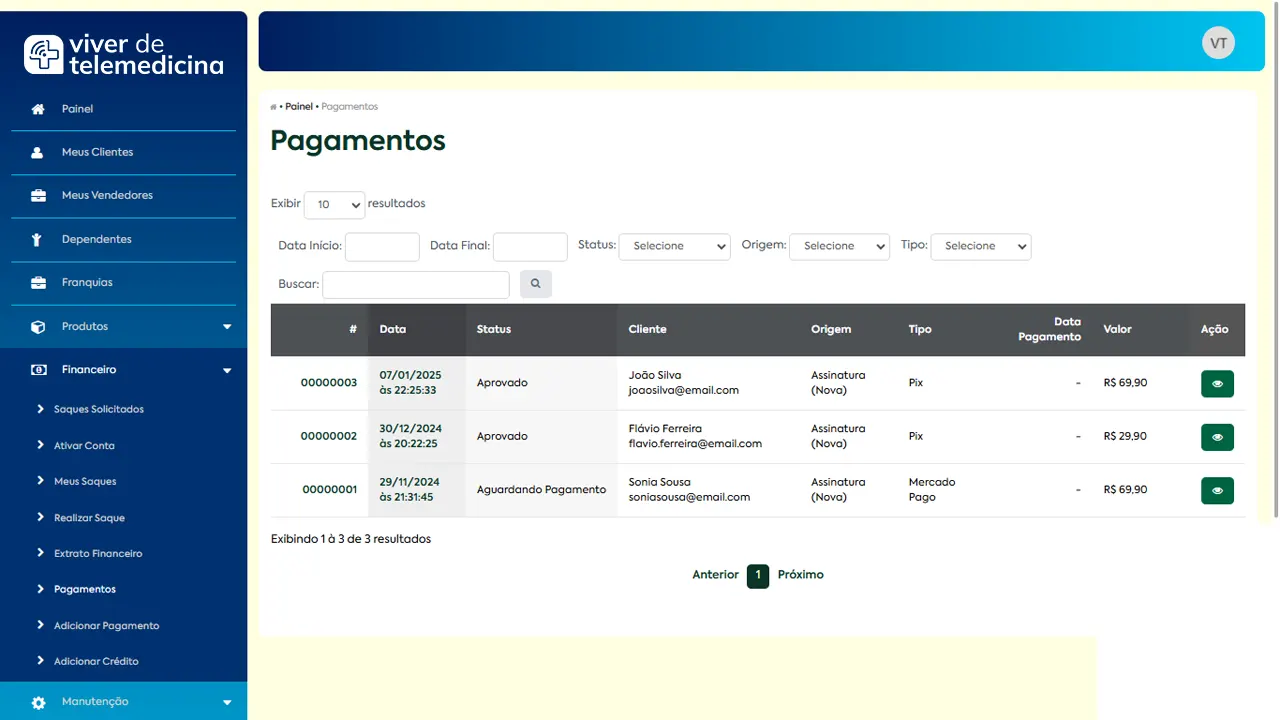Click the VT avatar circle in the header

click(x=1218, y=42)
